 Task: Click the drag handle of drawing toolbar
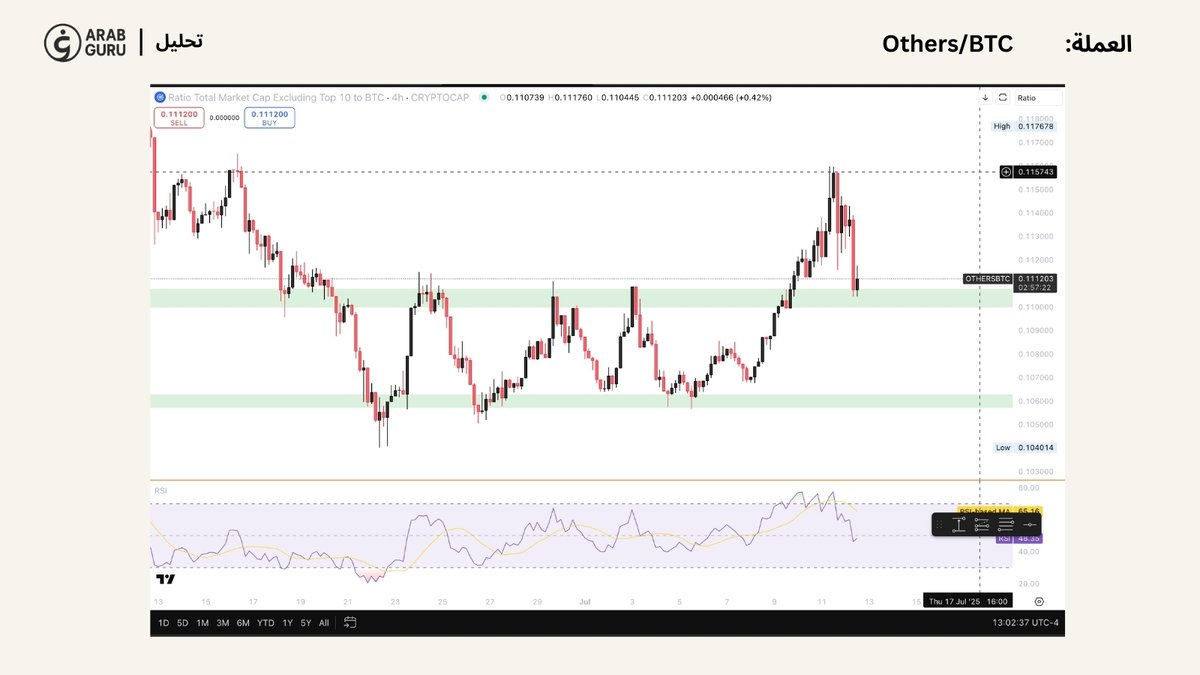(x=938, y=524)
